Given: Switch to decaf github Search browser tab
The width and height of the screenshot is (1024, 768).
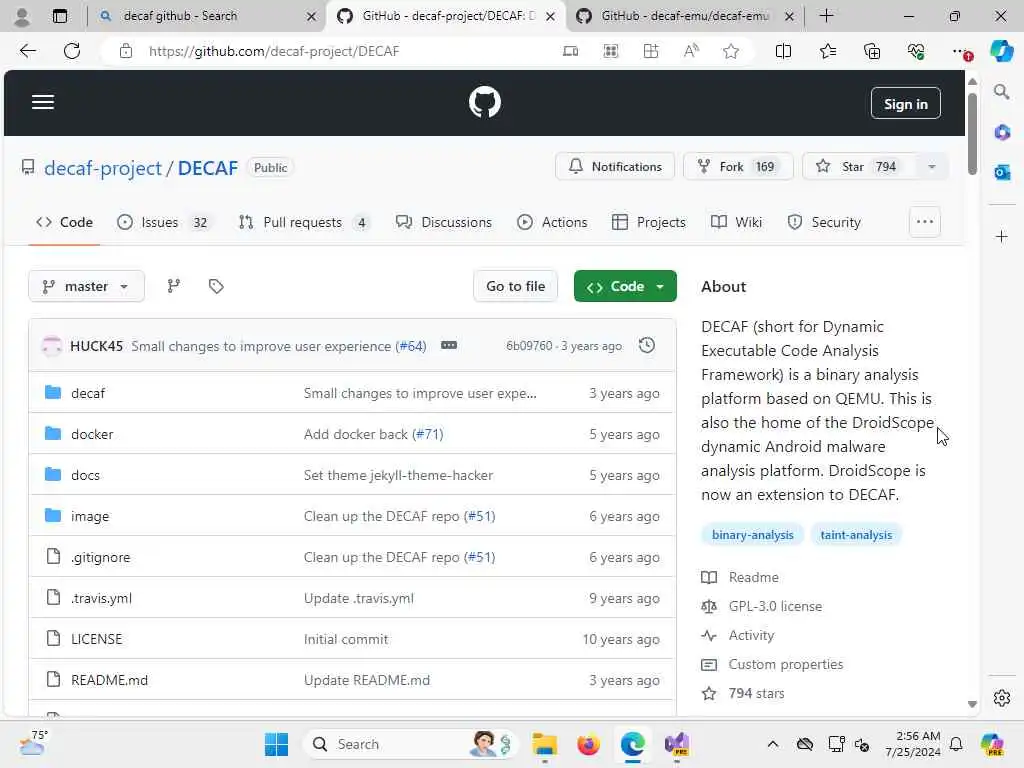Looking at the screenshot, I should coord(204,16).
